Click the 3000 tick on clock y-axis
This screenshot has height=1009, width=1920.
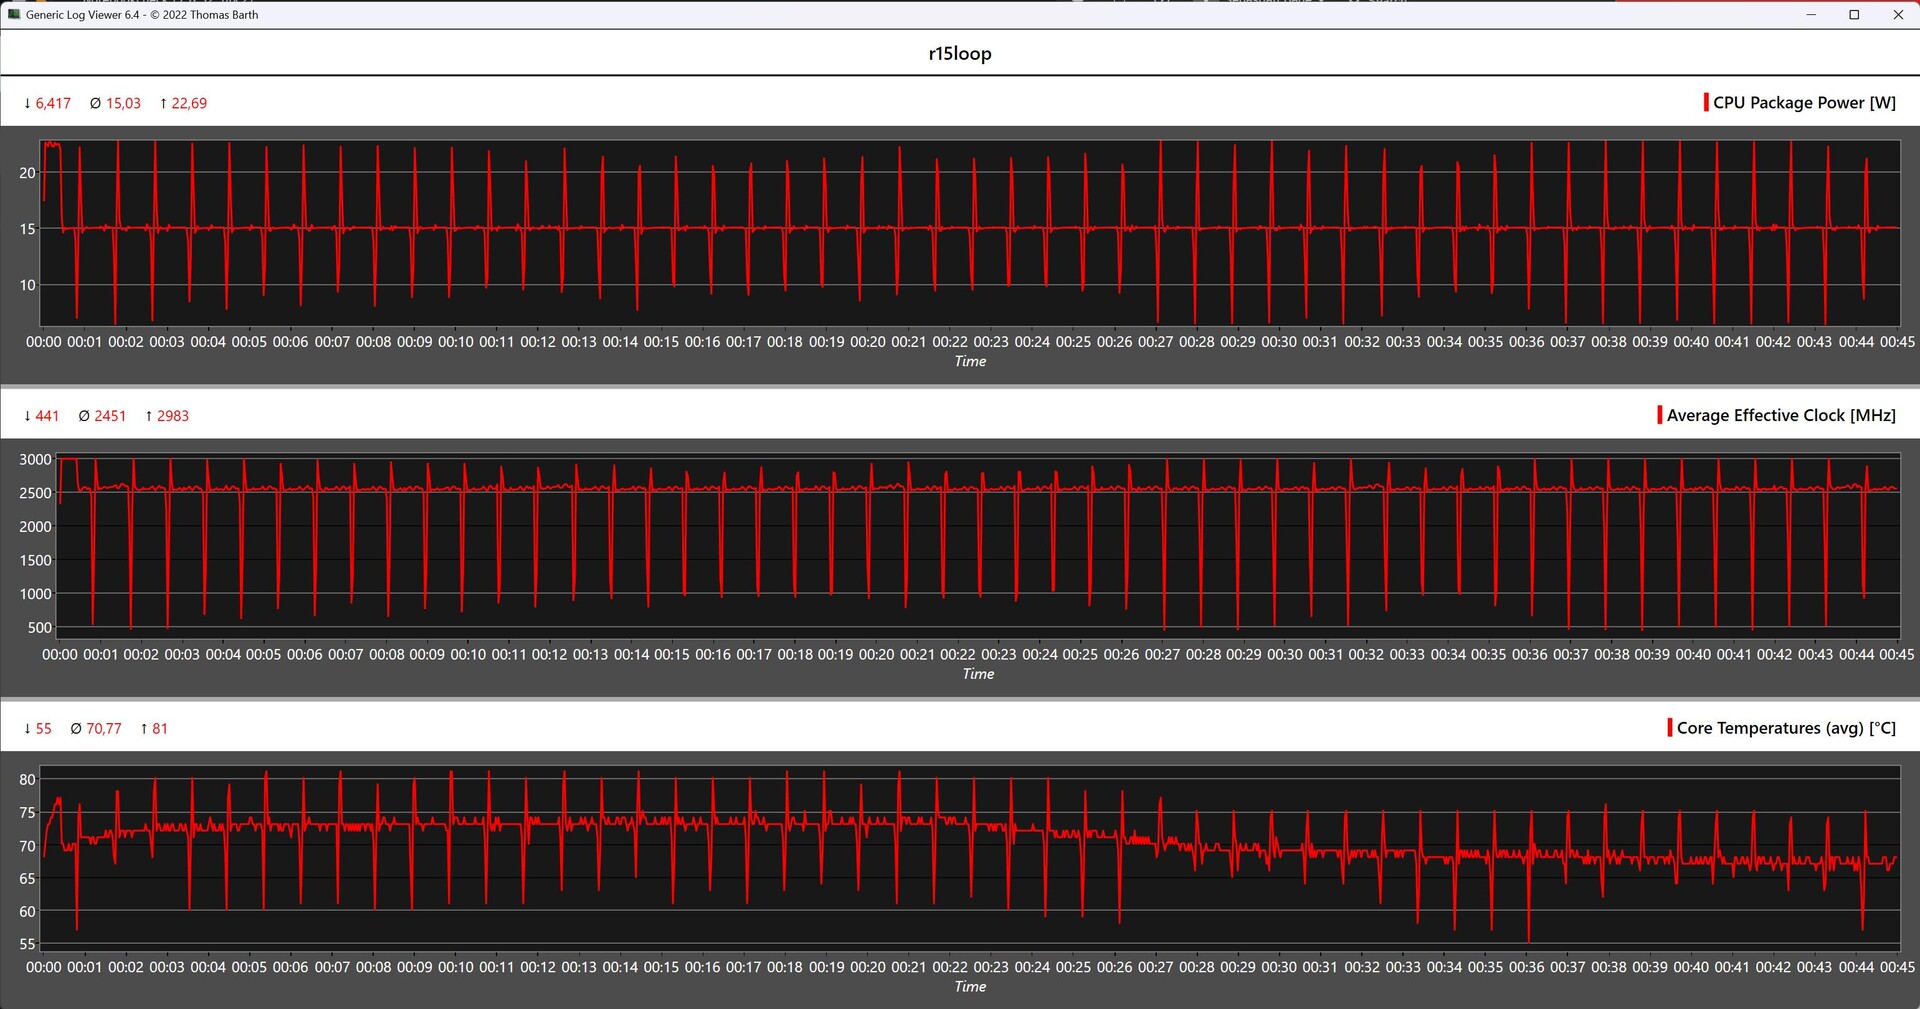[35, 460]
